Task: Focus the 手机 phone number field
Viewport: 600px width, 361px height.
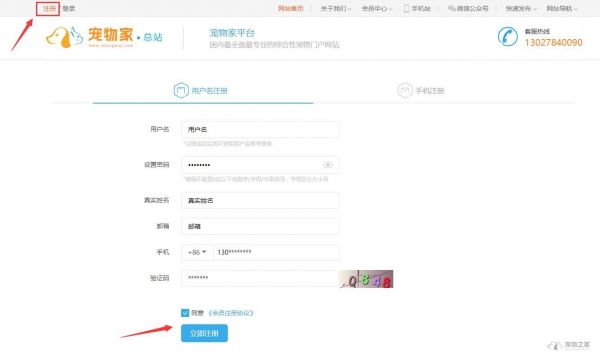Action: (x=276, y=252)
